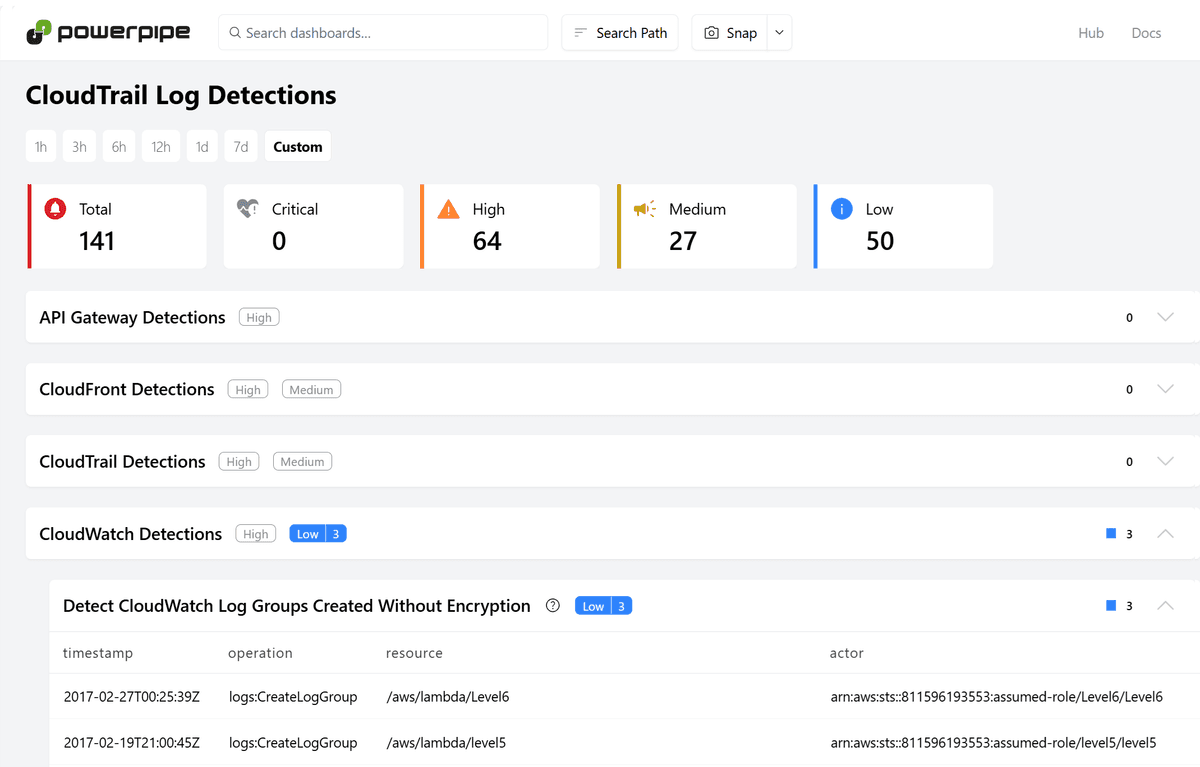
Task: Click the orange High warning triangle icon
Action: [449, 209]
